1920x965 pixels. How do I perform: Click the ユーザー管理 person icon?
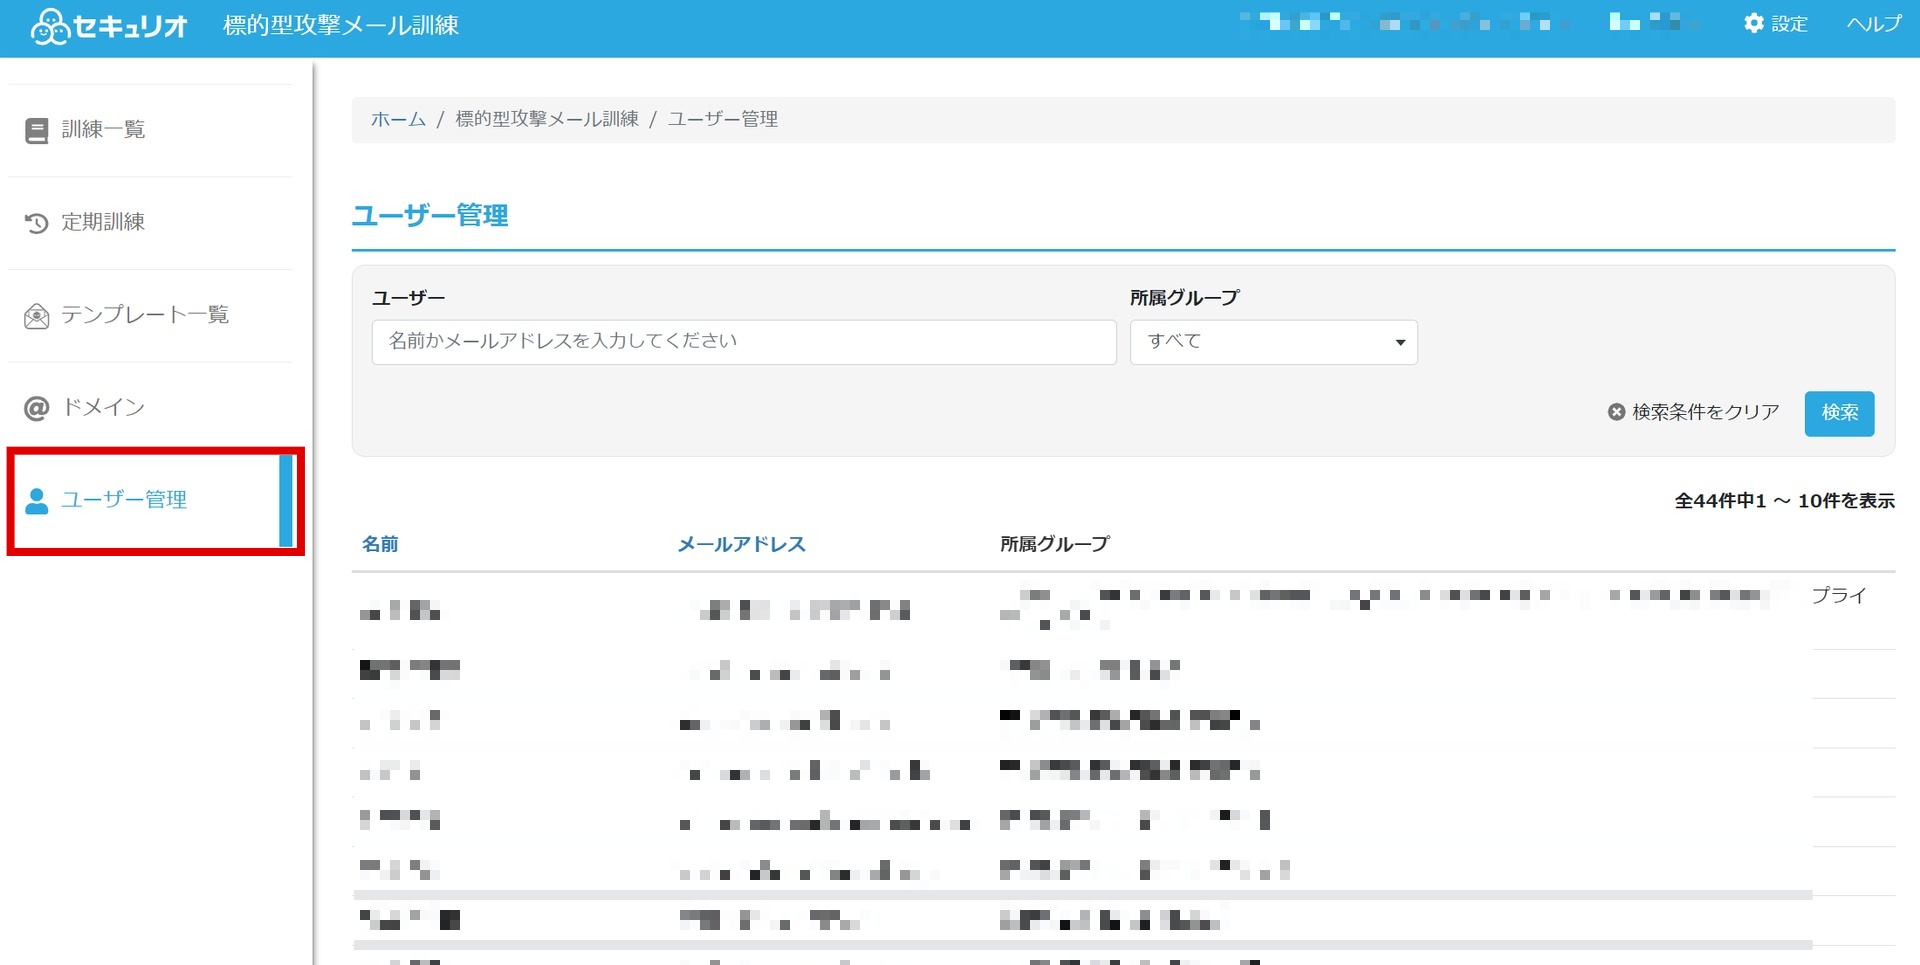click(x=37, y=500)
